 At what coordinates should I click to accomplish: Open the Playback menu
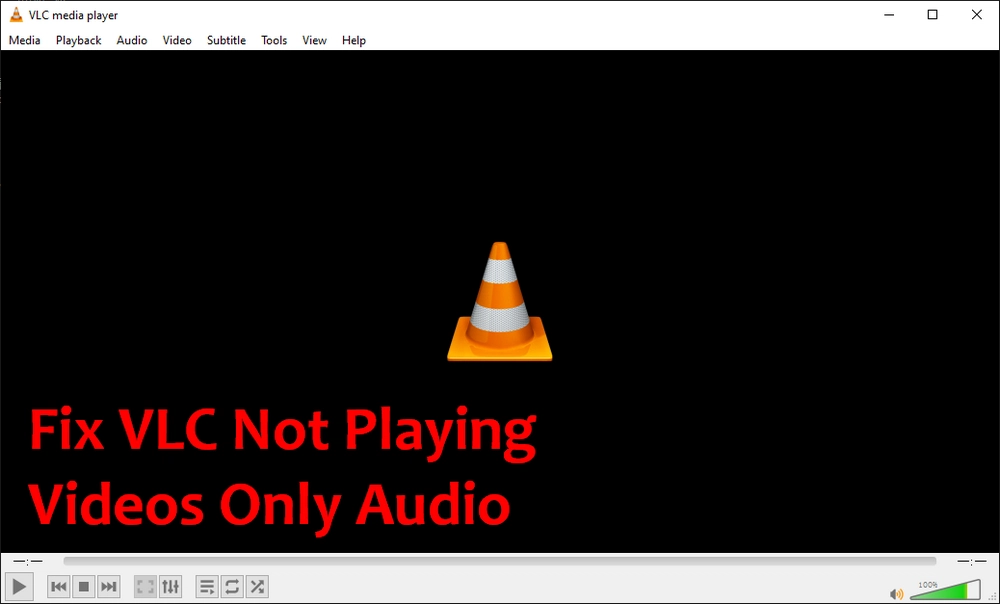tap(78, 40)
